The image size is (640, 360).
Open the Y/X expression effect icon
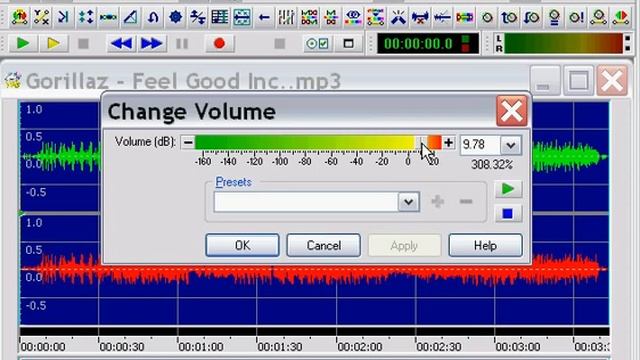click(41, 17)
